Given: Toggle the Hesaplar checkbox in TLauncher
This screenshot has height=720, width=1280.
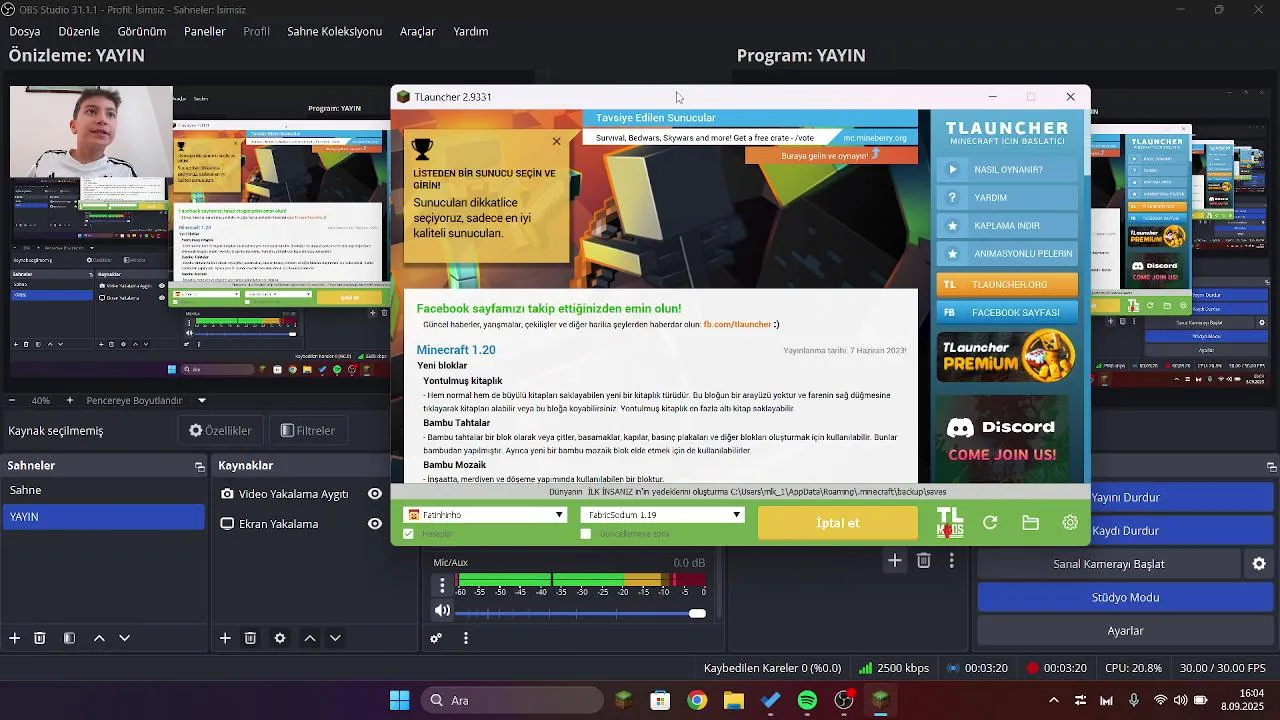Looking at the screenshot, I should 408,534.
